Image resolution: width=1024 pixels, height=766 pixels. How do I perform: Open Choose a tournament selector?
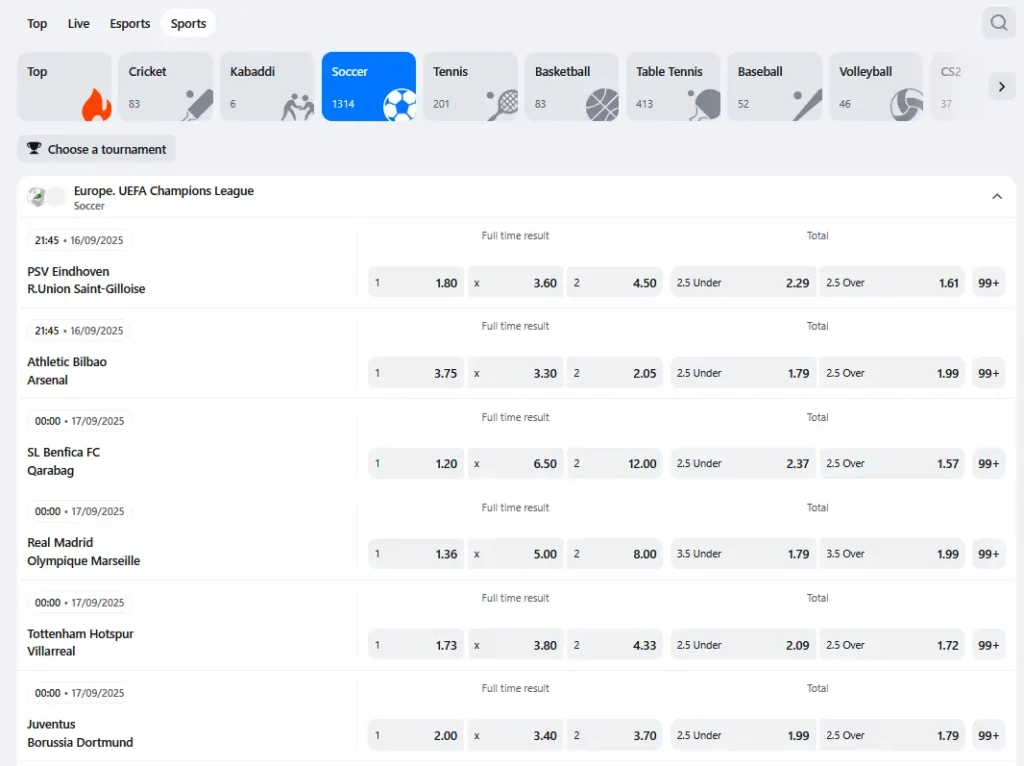point(96,149)
